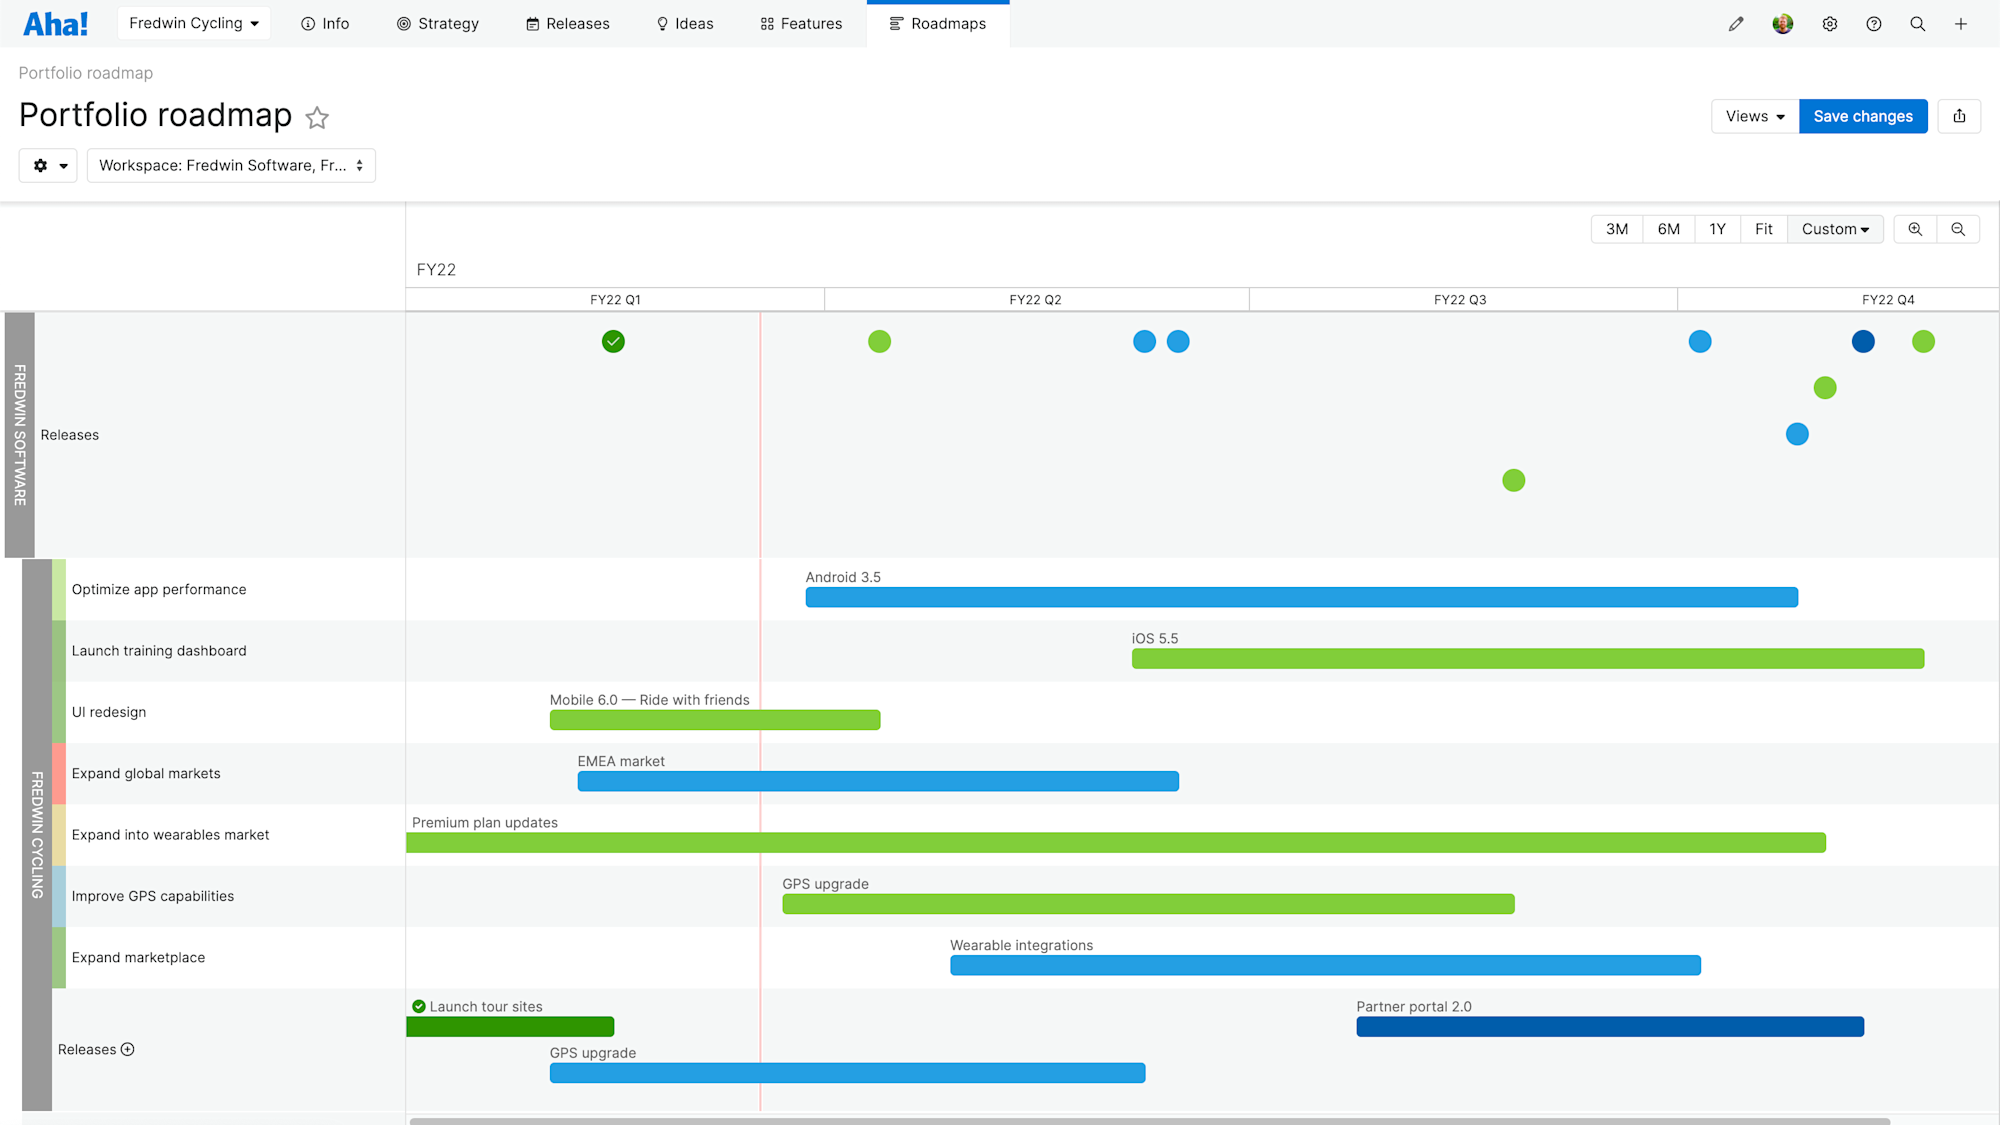Expand the Custom timeframe dropdown
2000x1125 pixels.
pyautogui.click(x=1835, y=229)
